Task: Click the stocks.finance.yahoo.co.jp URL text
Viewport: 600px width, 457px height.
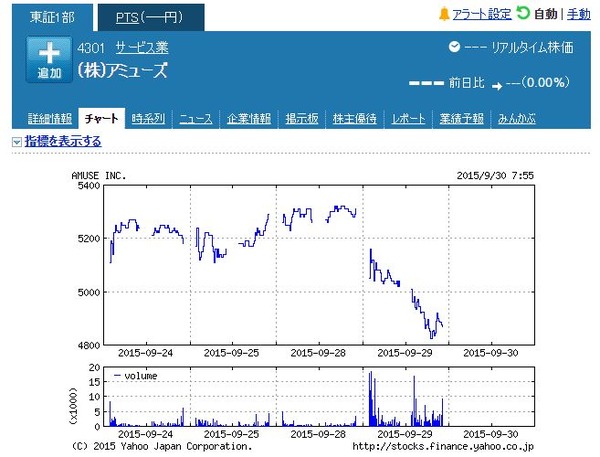Action: 443,447
